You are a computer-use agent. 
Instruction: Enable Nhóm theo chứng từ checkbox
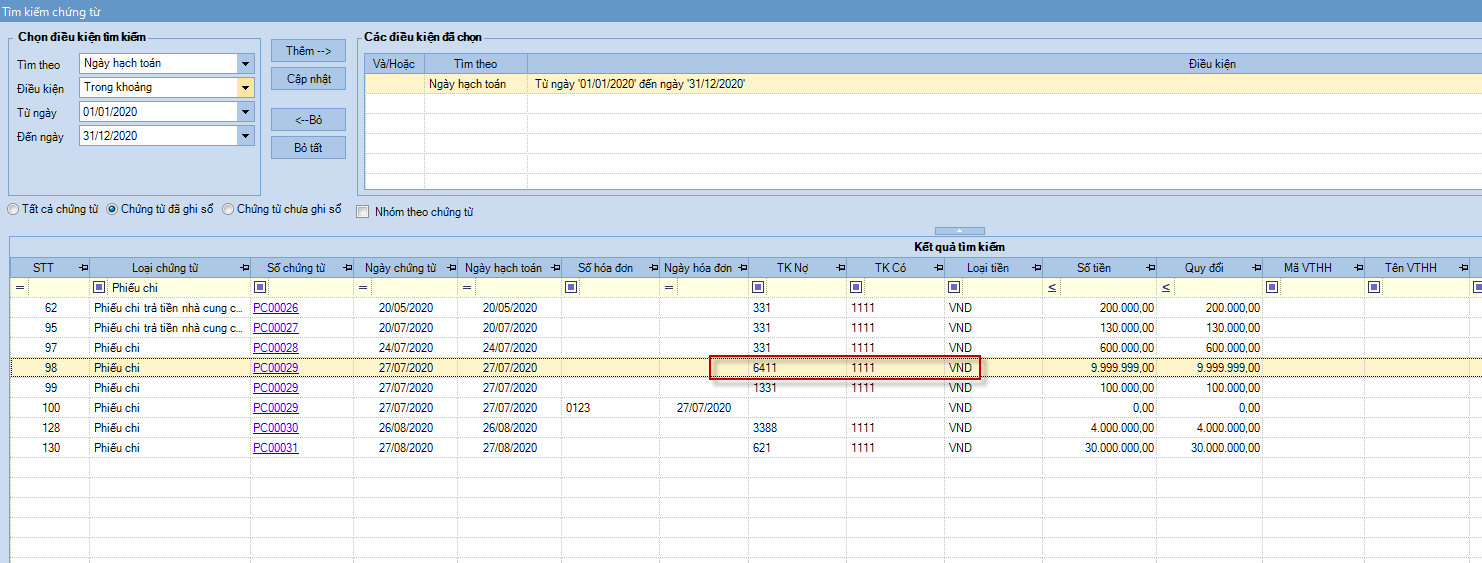[x=364, y=212]
